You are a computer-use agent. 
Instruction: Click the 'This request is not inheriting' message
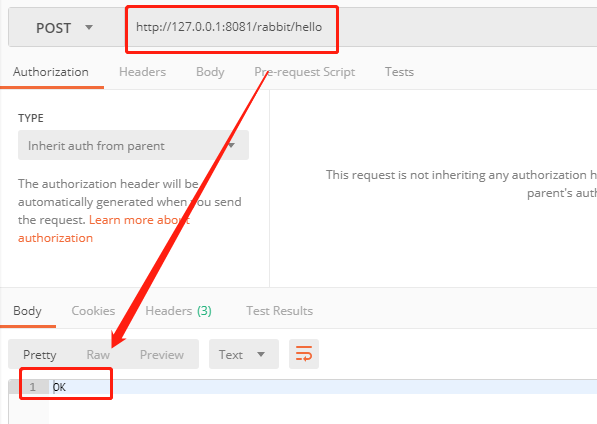[x=461, y=184]
